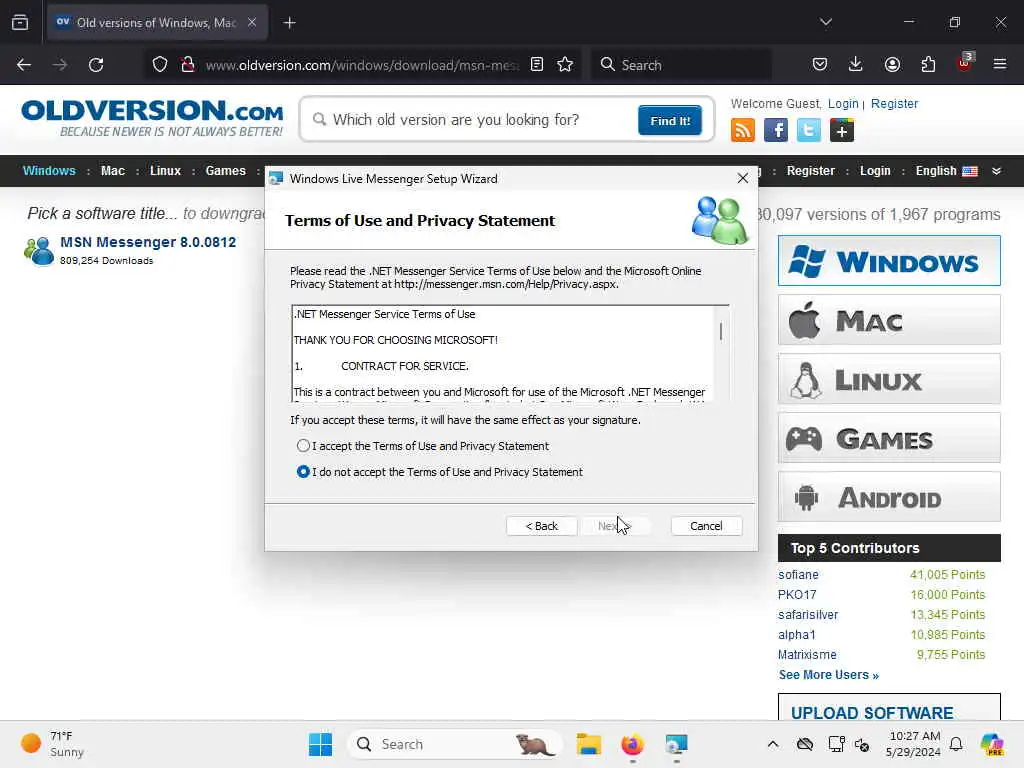Open the Android category banner
This screenshot has width=1024, height=768.
click(x=889, y=496)
